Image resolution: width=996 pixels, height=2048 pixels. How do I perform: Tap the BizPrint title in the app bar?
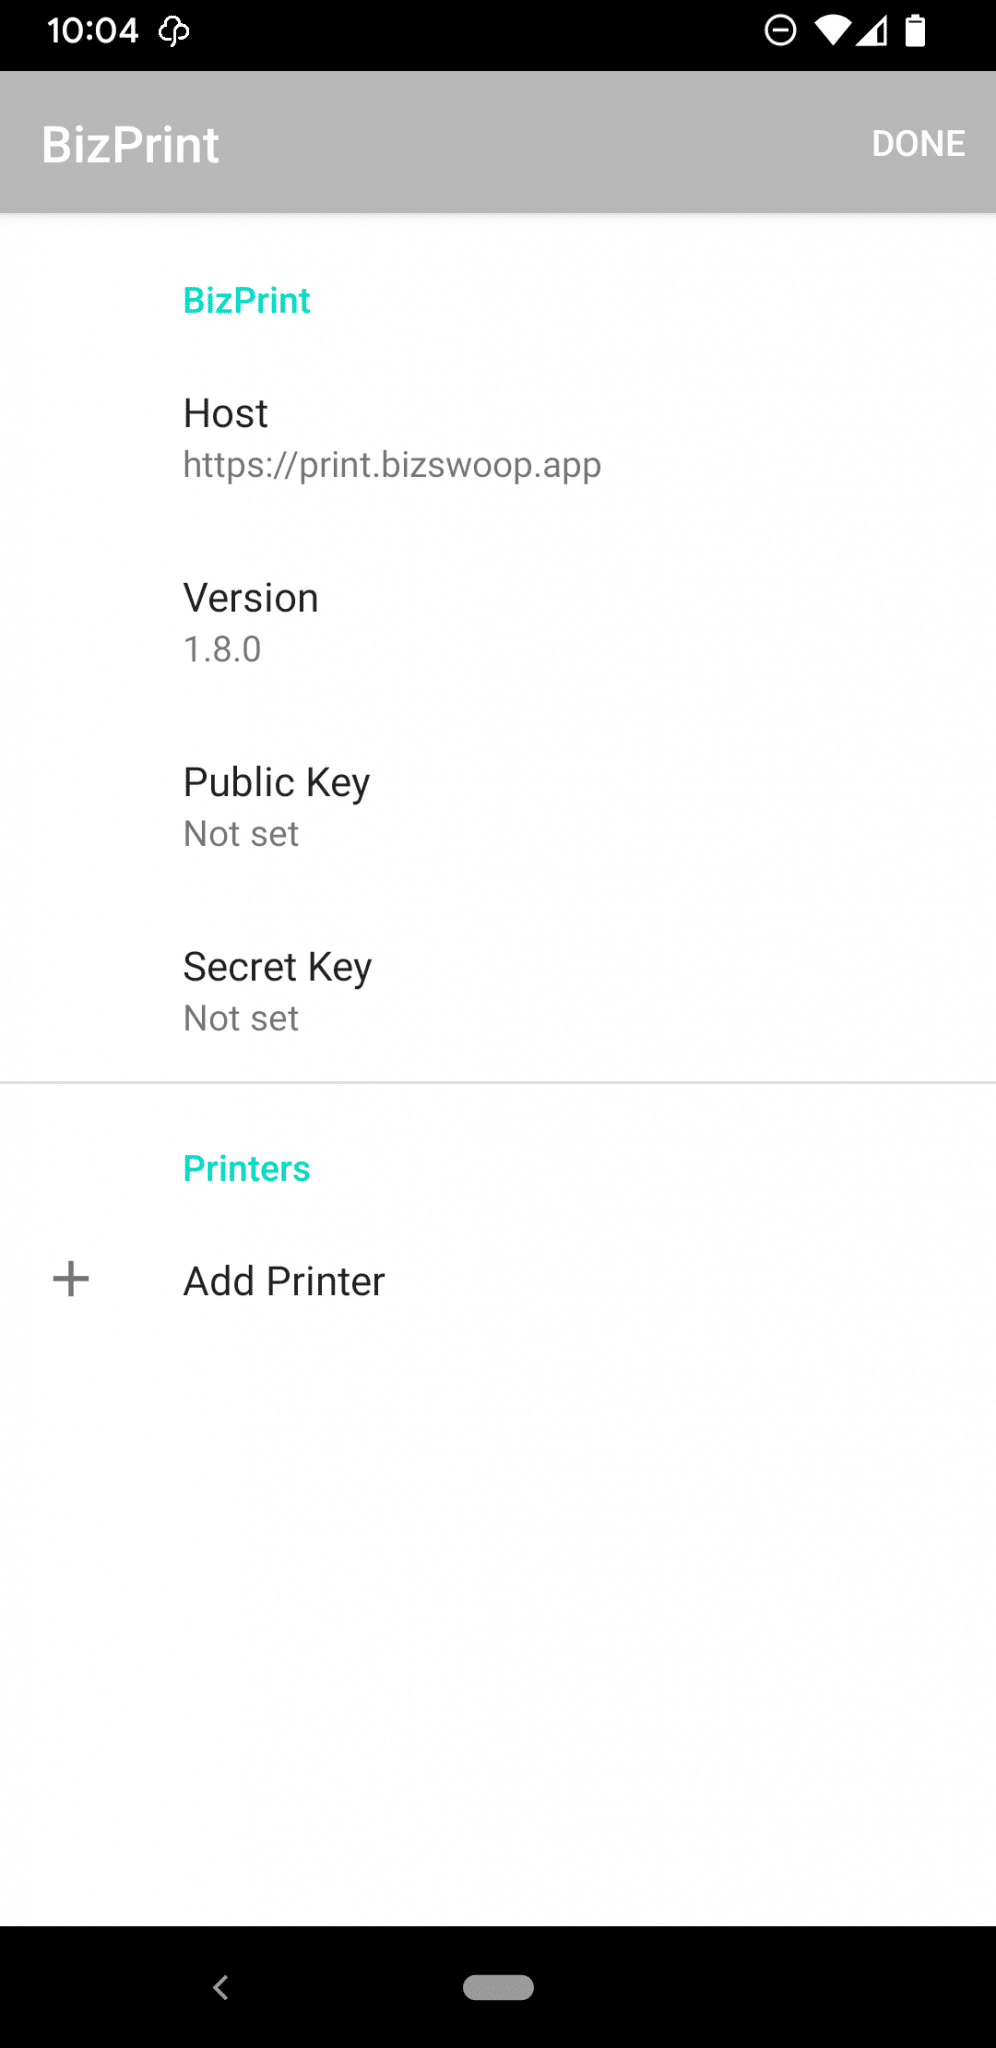[129, 143]
